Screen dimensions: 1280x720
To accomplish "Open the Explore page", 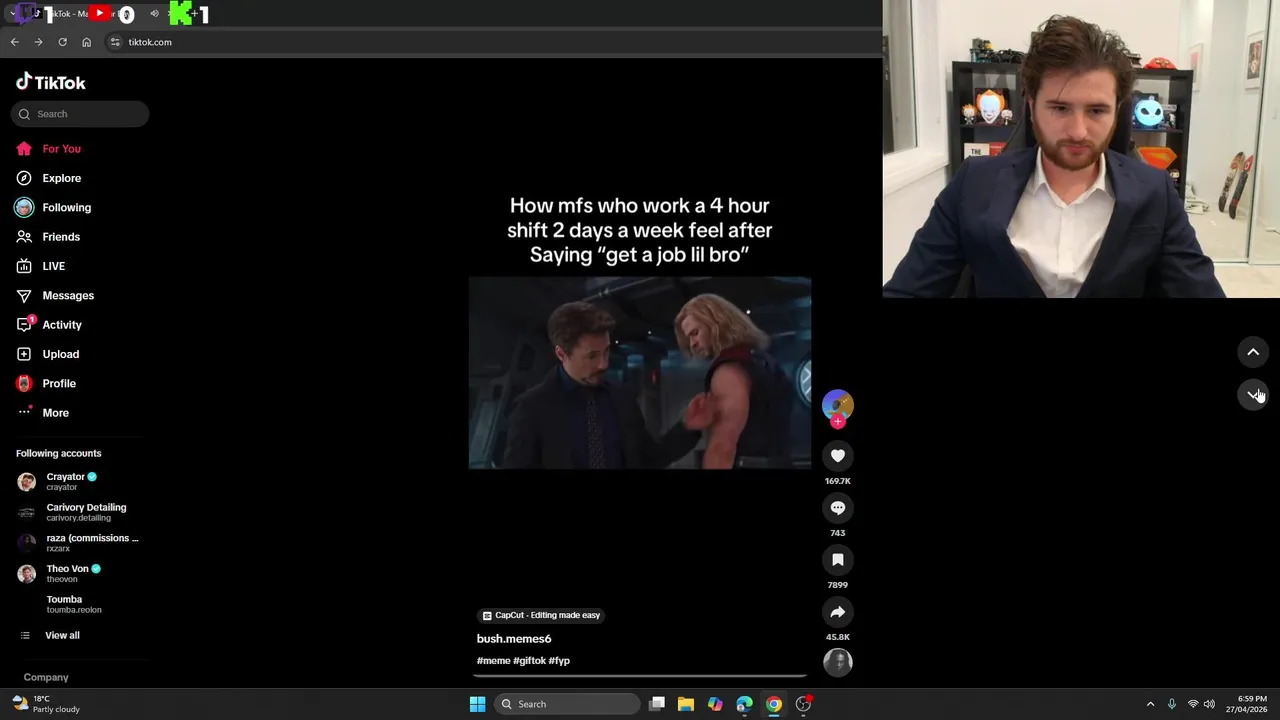I will pyautogui.click(x=61, y=178).
